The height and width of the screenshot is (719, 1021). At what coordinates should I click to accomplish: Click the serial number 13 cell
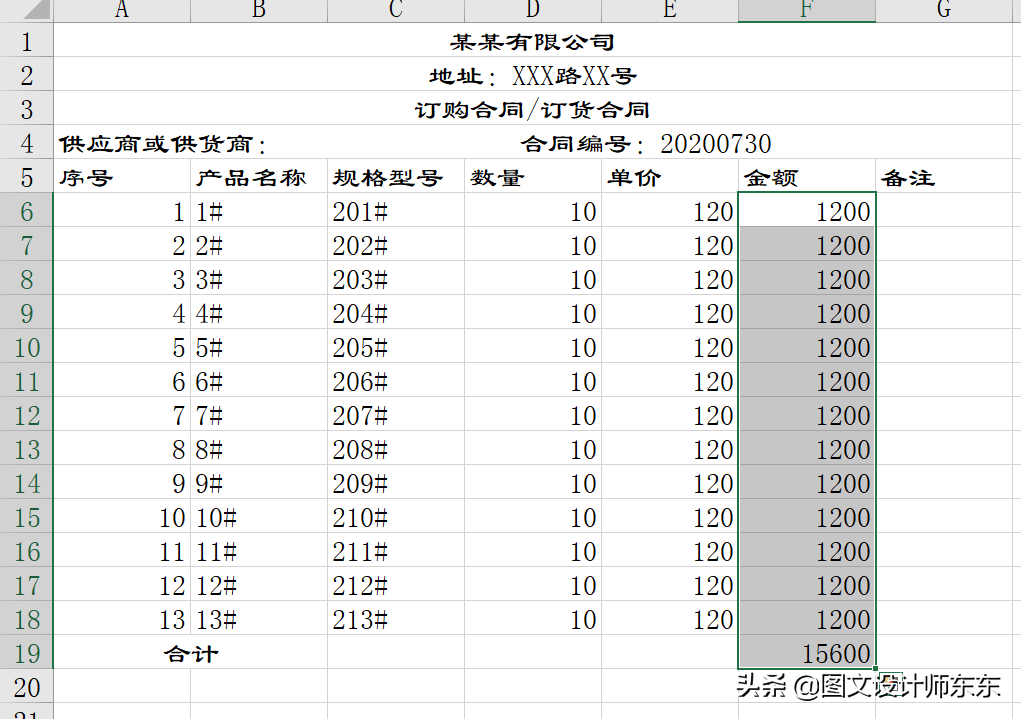pos(122,619)
